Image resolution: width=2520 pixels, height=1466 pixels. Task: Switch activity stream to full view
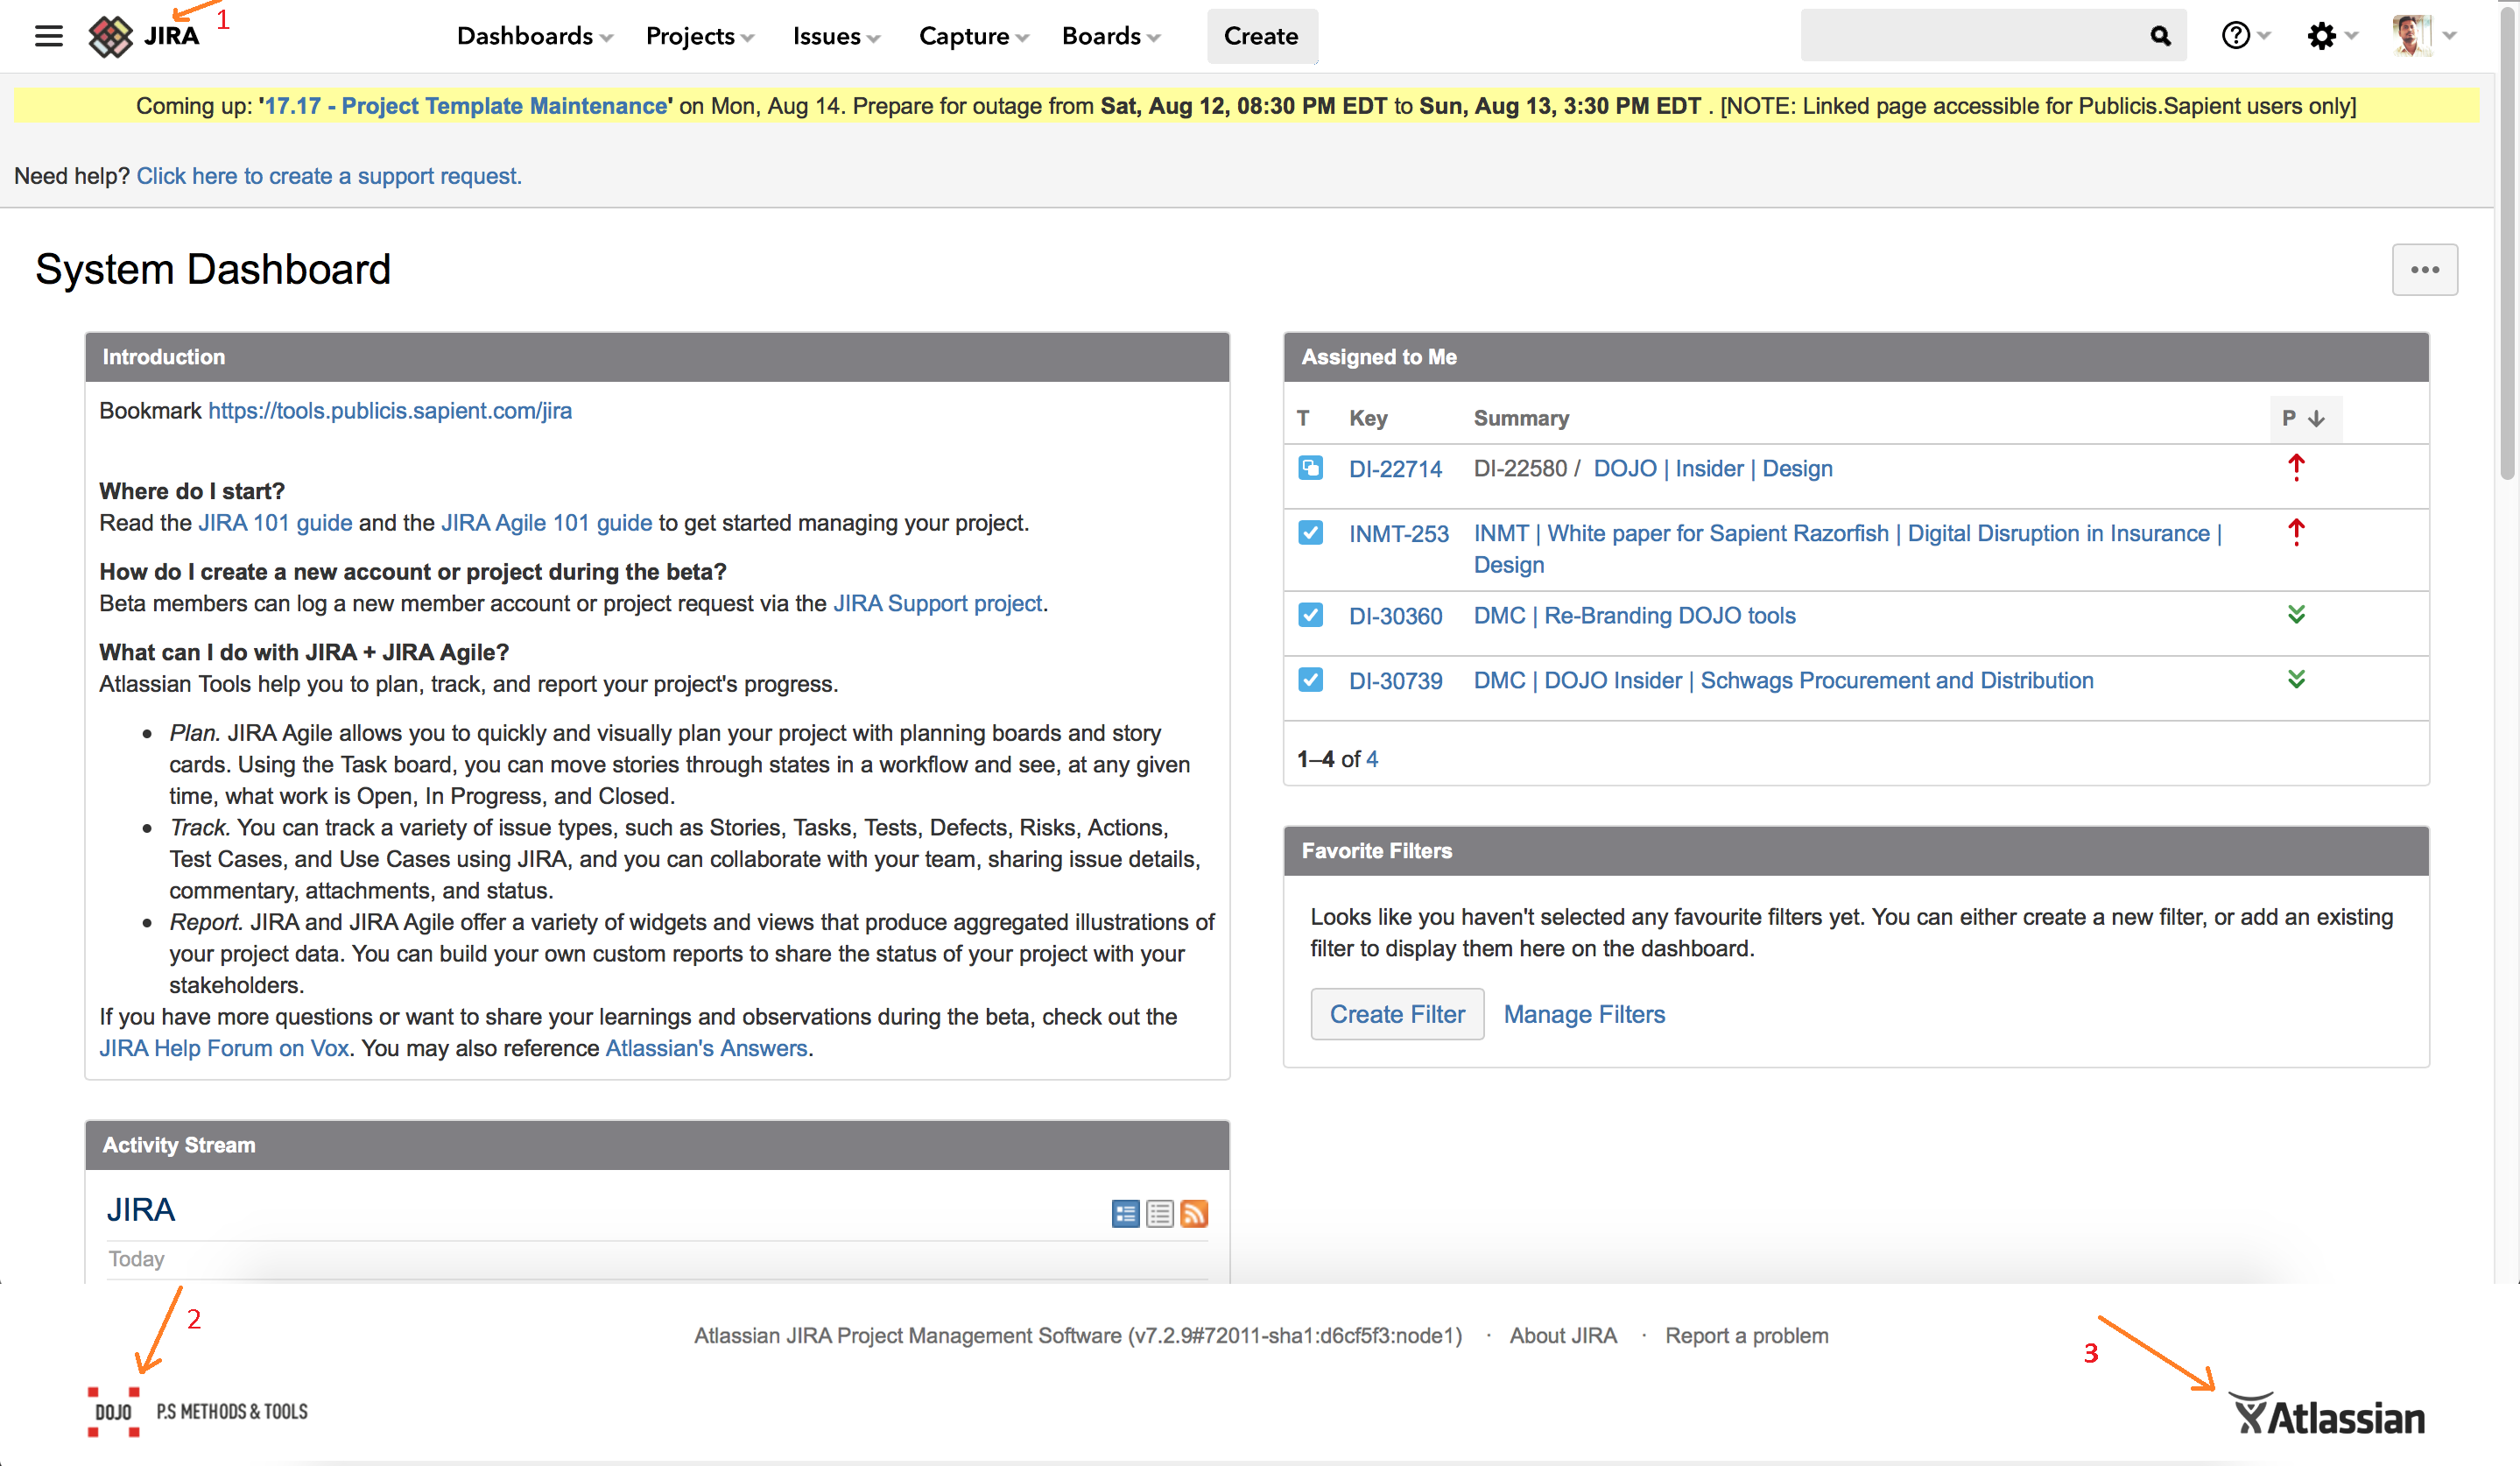coord(1125,1214)
